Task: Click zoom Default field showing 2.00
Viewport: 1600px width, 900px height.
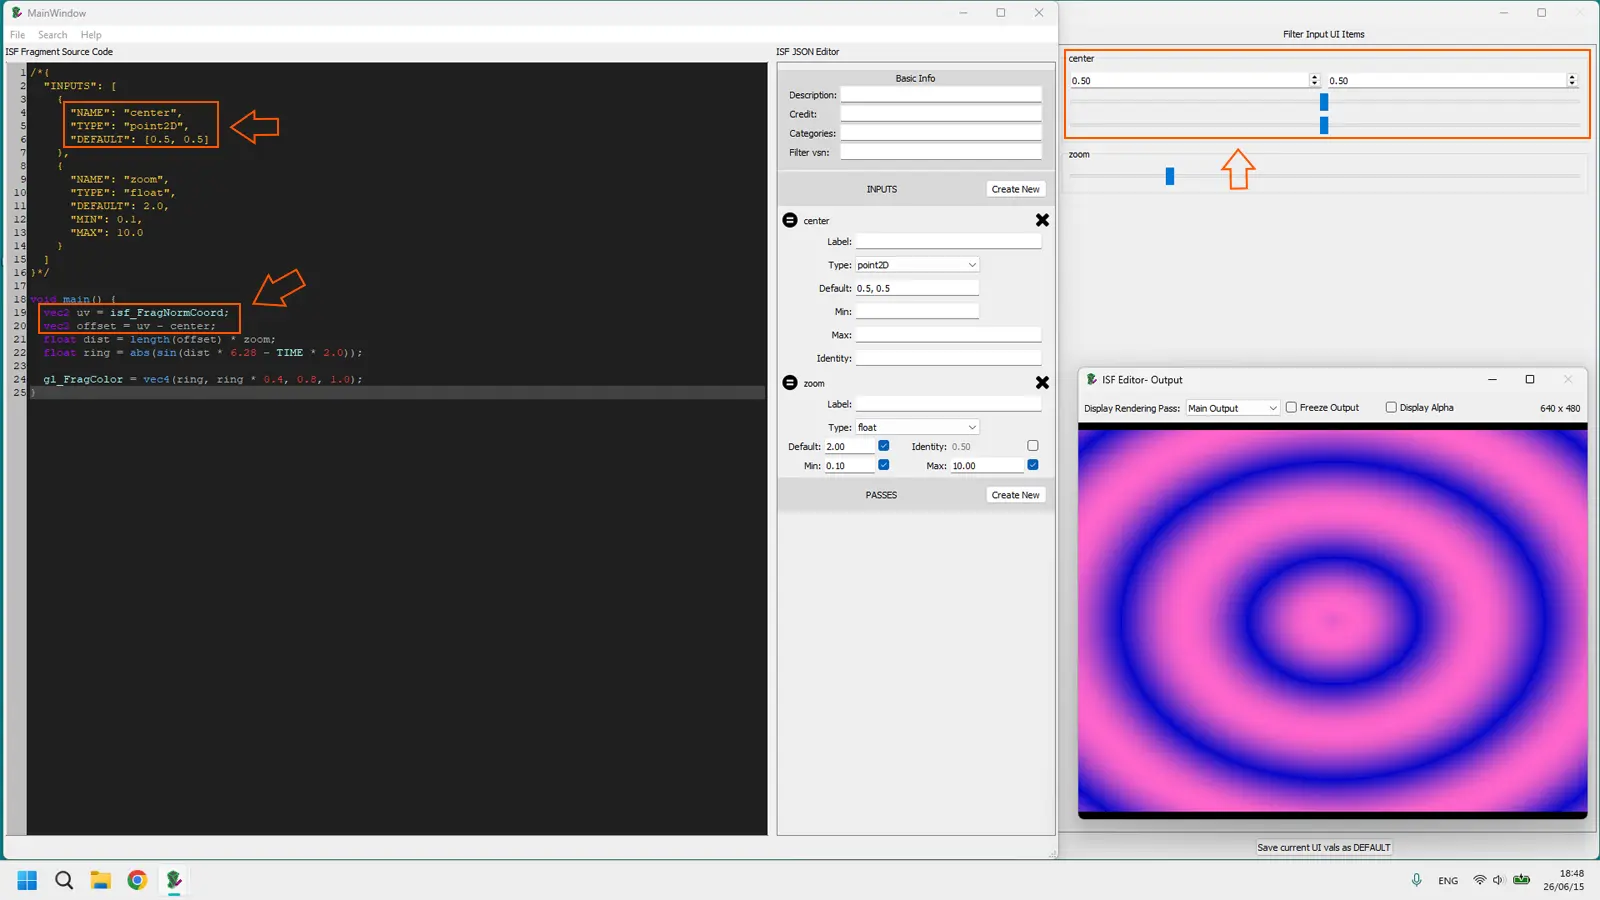Action: 849,447
